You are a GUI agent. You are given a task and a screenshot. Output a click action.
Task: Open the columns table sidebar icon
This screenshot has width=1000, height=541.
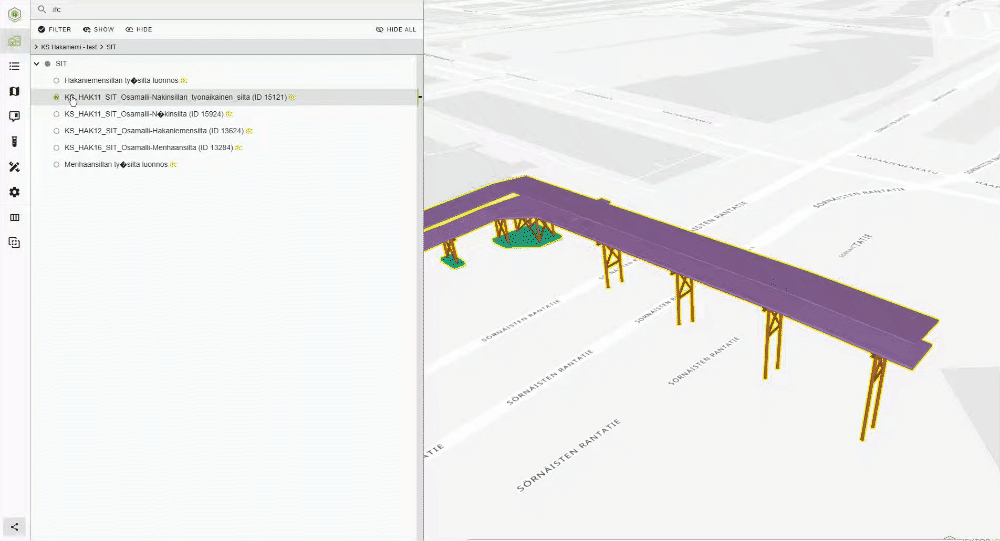point(15,218)
